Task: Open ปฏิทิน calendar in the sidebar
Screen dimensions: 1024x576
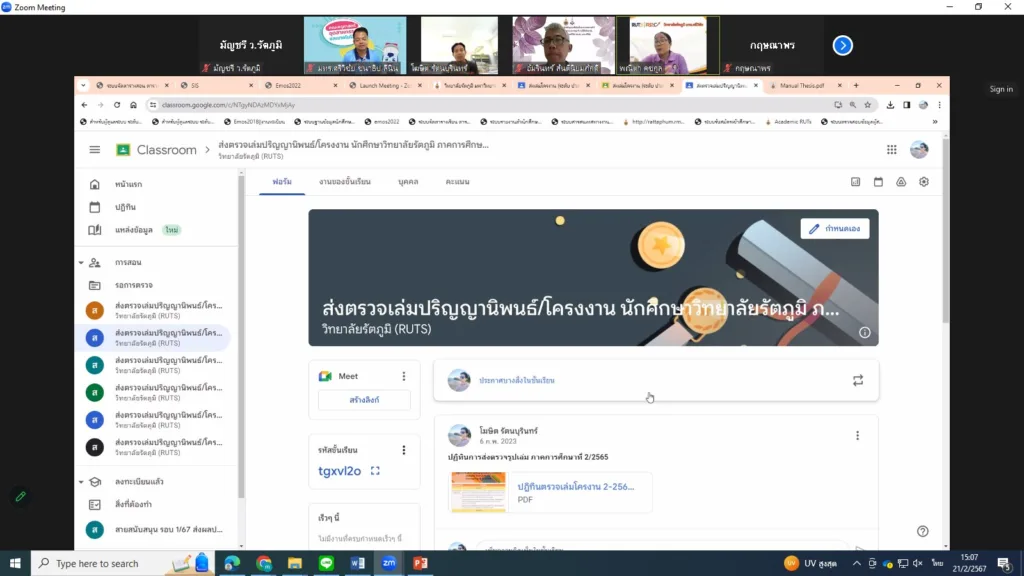Action: coord(125,207)
